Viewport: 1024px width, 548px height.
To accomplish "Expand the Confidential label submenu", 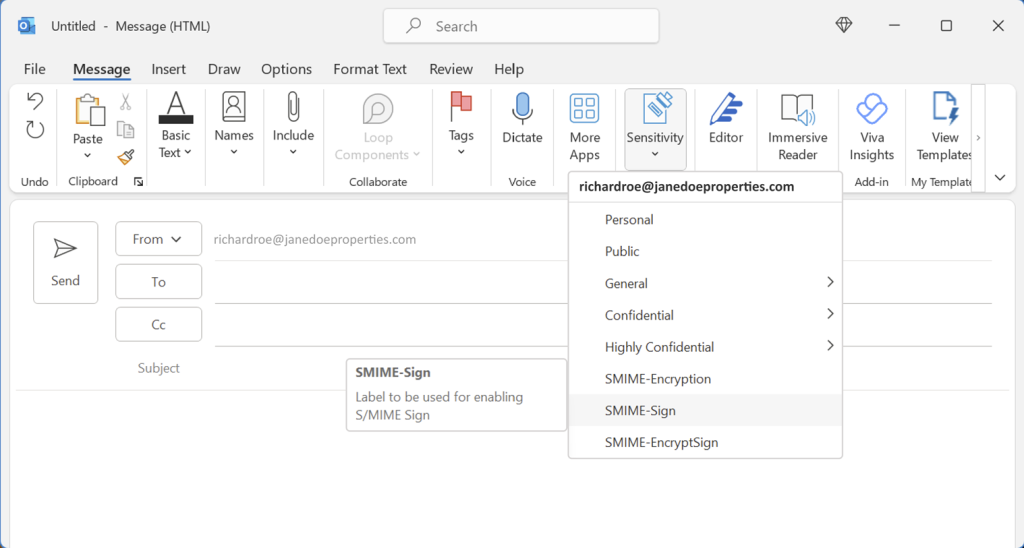I will (x=830, y=314).
